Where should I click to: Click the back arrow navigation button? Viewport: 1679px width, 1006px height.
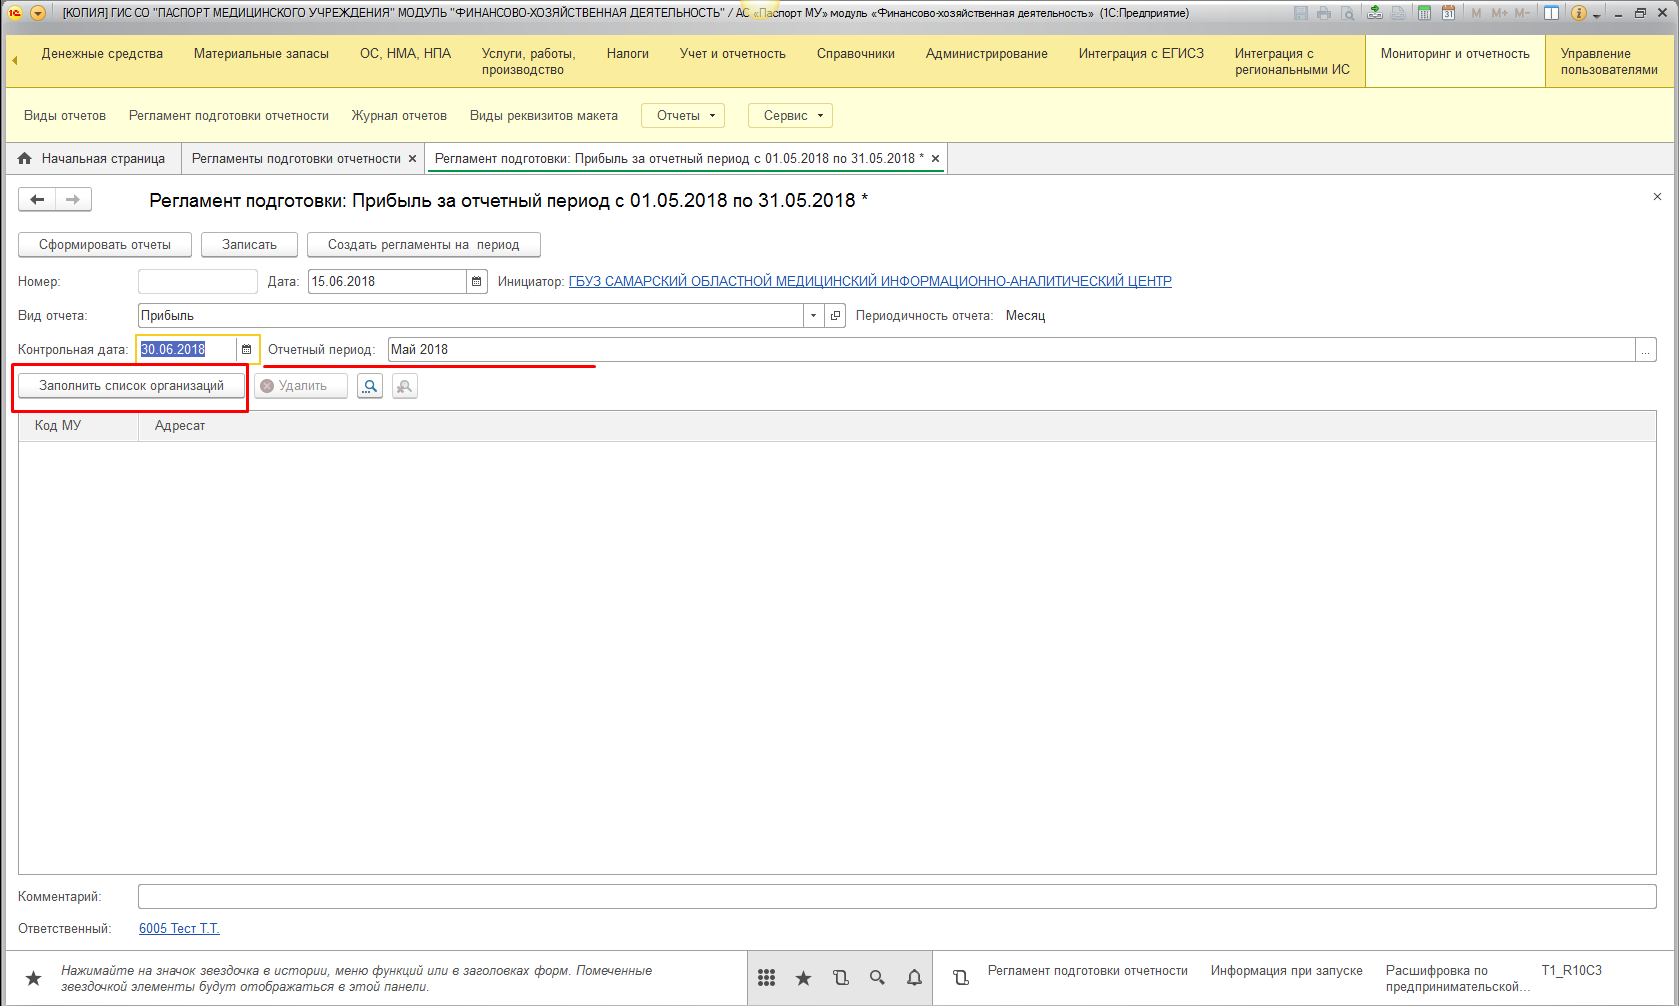pyautogui.click(x=37, y=200)
